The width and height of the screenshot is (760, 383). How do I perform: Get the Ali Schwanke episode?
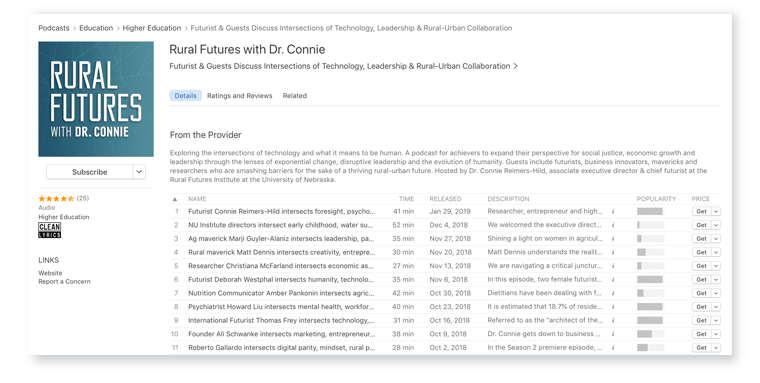701,334
